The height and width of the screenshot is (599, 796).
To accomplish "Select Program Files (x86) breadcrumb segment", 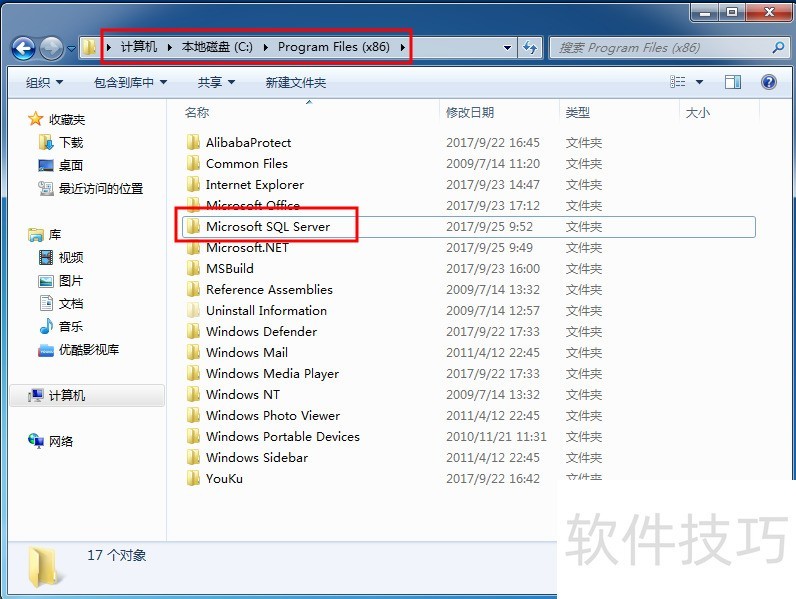I will [334, 47].
